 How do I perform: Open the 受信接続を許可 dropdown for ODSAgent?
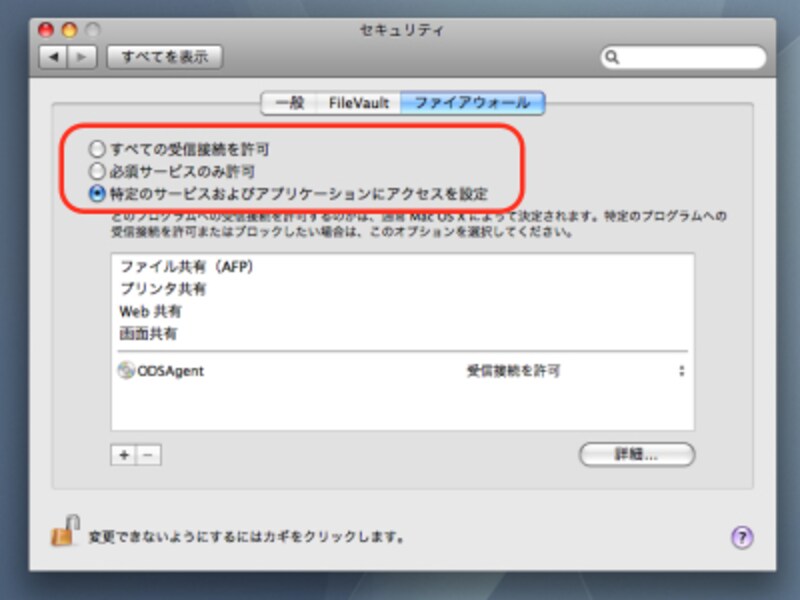click(x=680, y=369)
